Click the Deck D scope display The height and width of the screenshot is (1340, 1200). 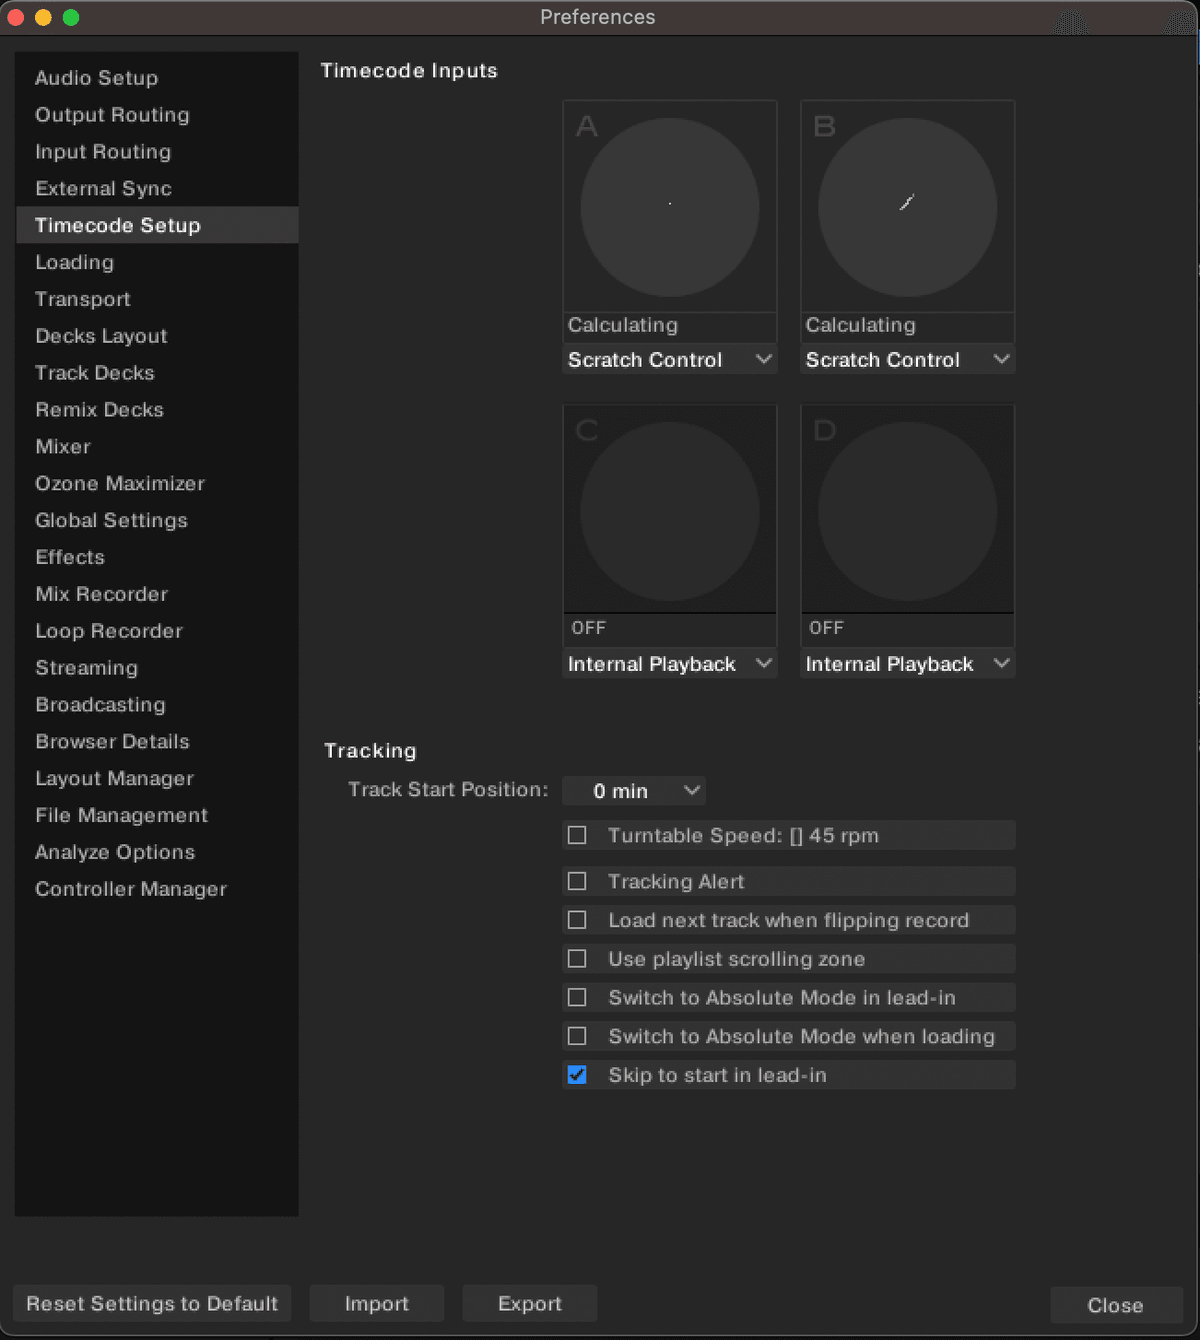[906, 508]
